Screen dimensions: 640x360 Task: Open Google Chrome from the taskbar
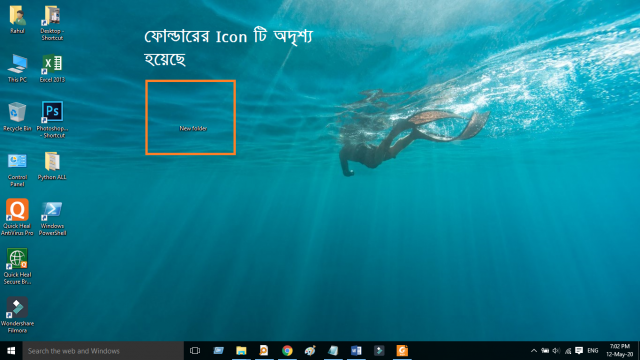[287, 351]
